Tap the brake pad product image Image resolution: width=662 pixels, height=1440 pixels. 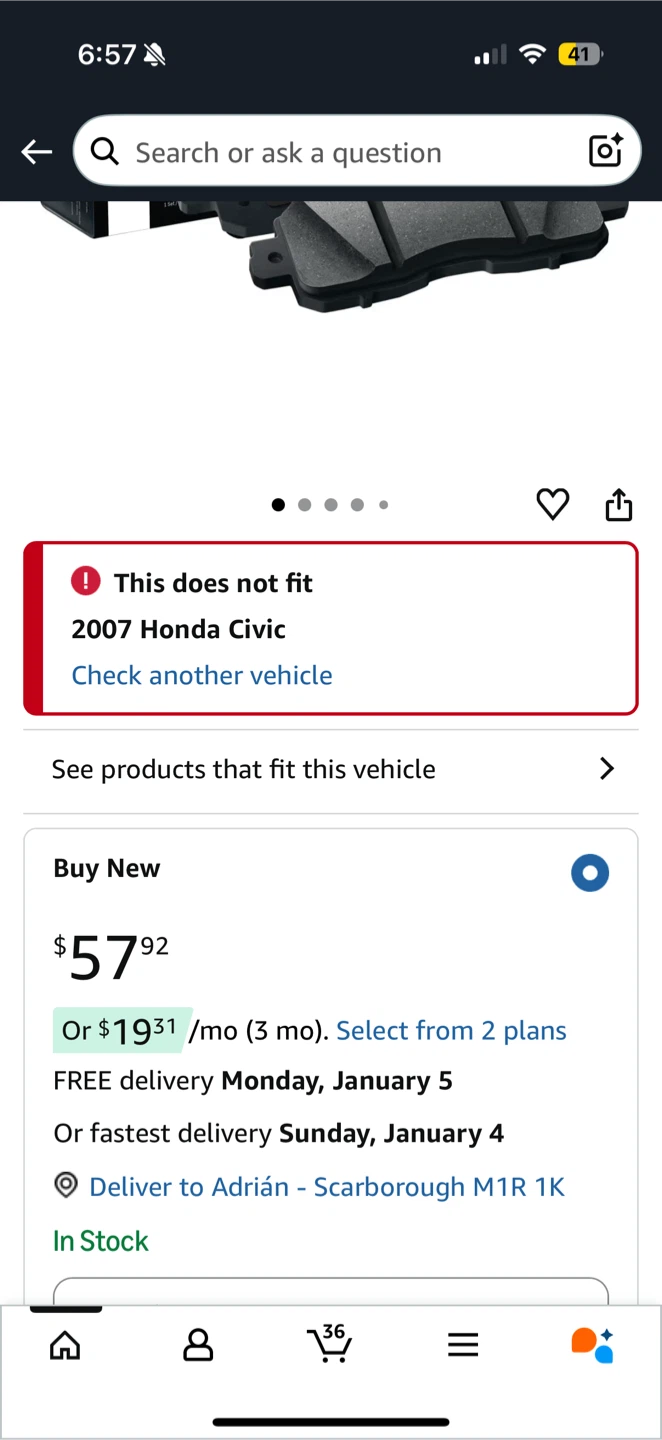pos(440,255)
